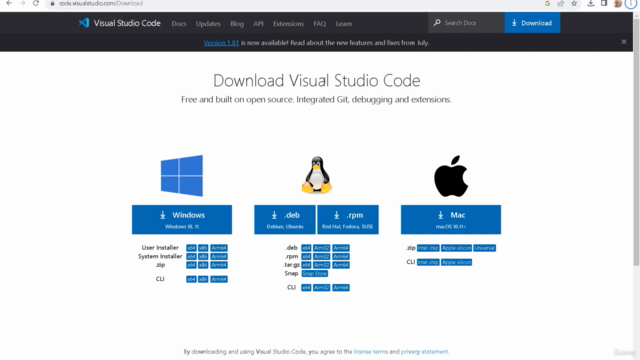
Task: Open the Extensions menu item
Action: pyautogui.click(x=289, y=24)
